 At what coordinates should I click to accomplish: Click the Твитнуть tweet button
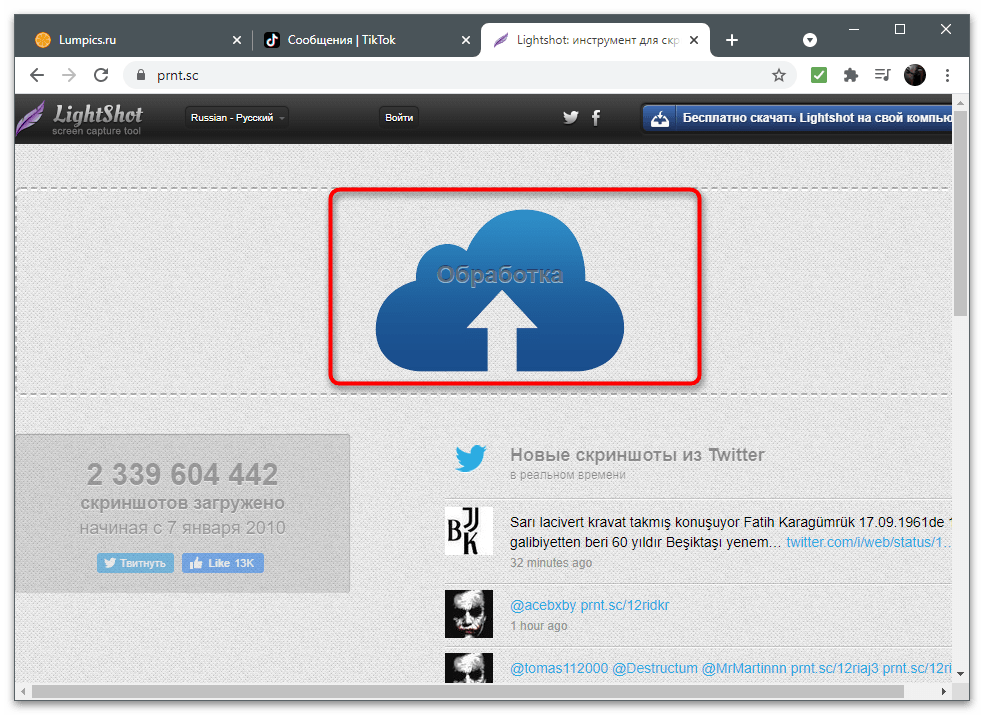point(136,563)
